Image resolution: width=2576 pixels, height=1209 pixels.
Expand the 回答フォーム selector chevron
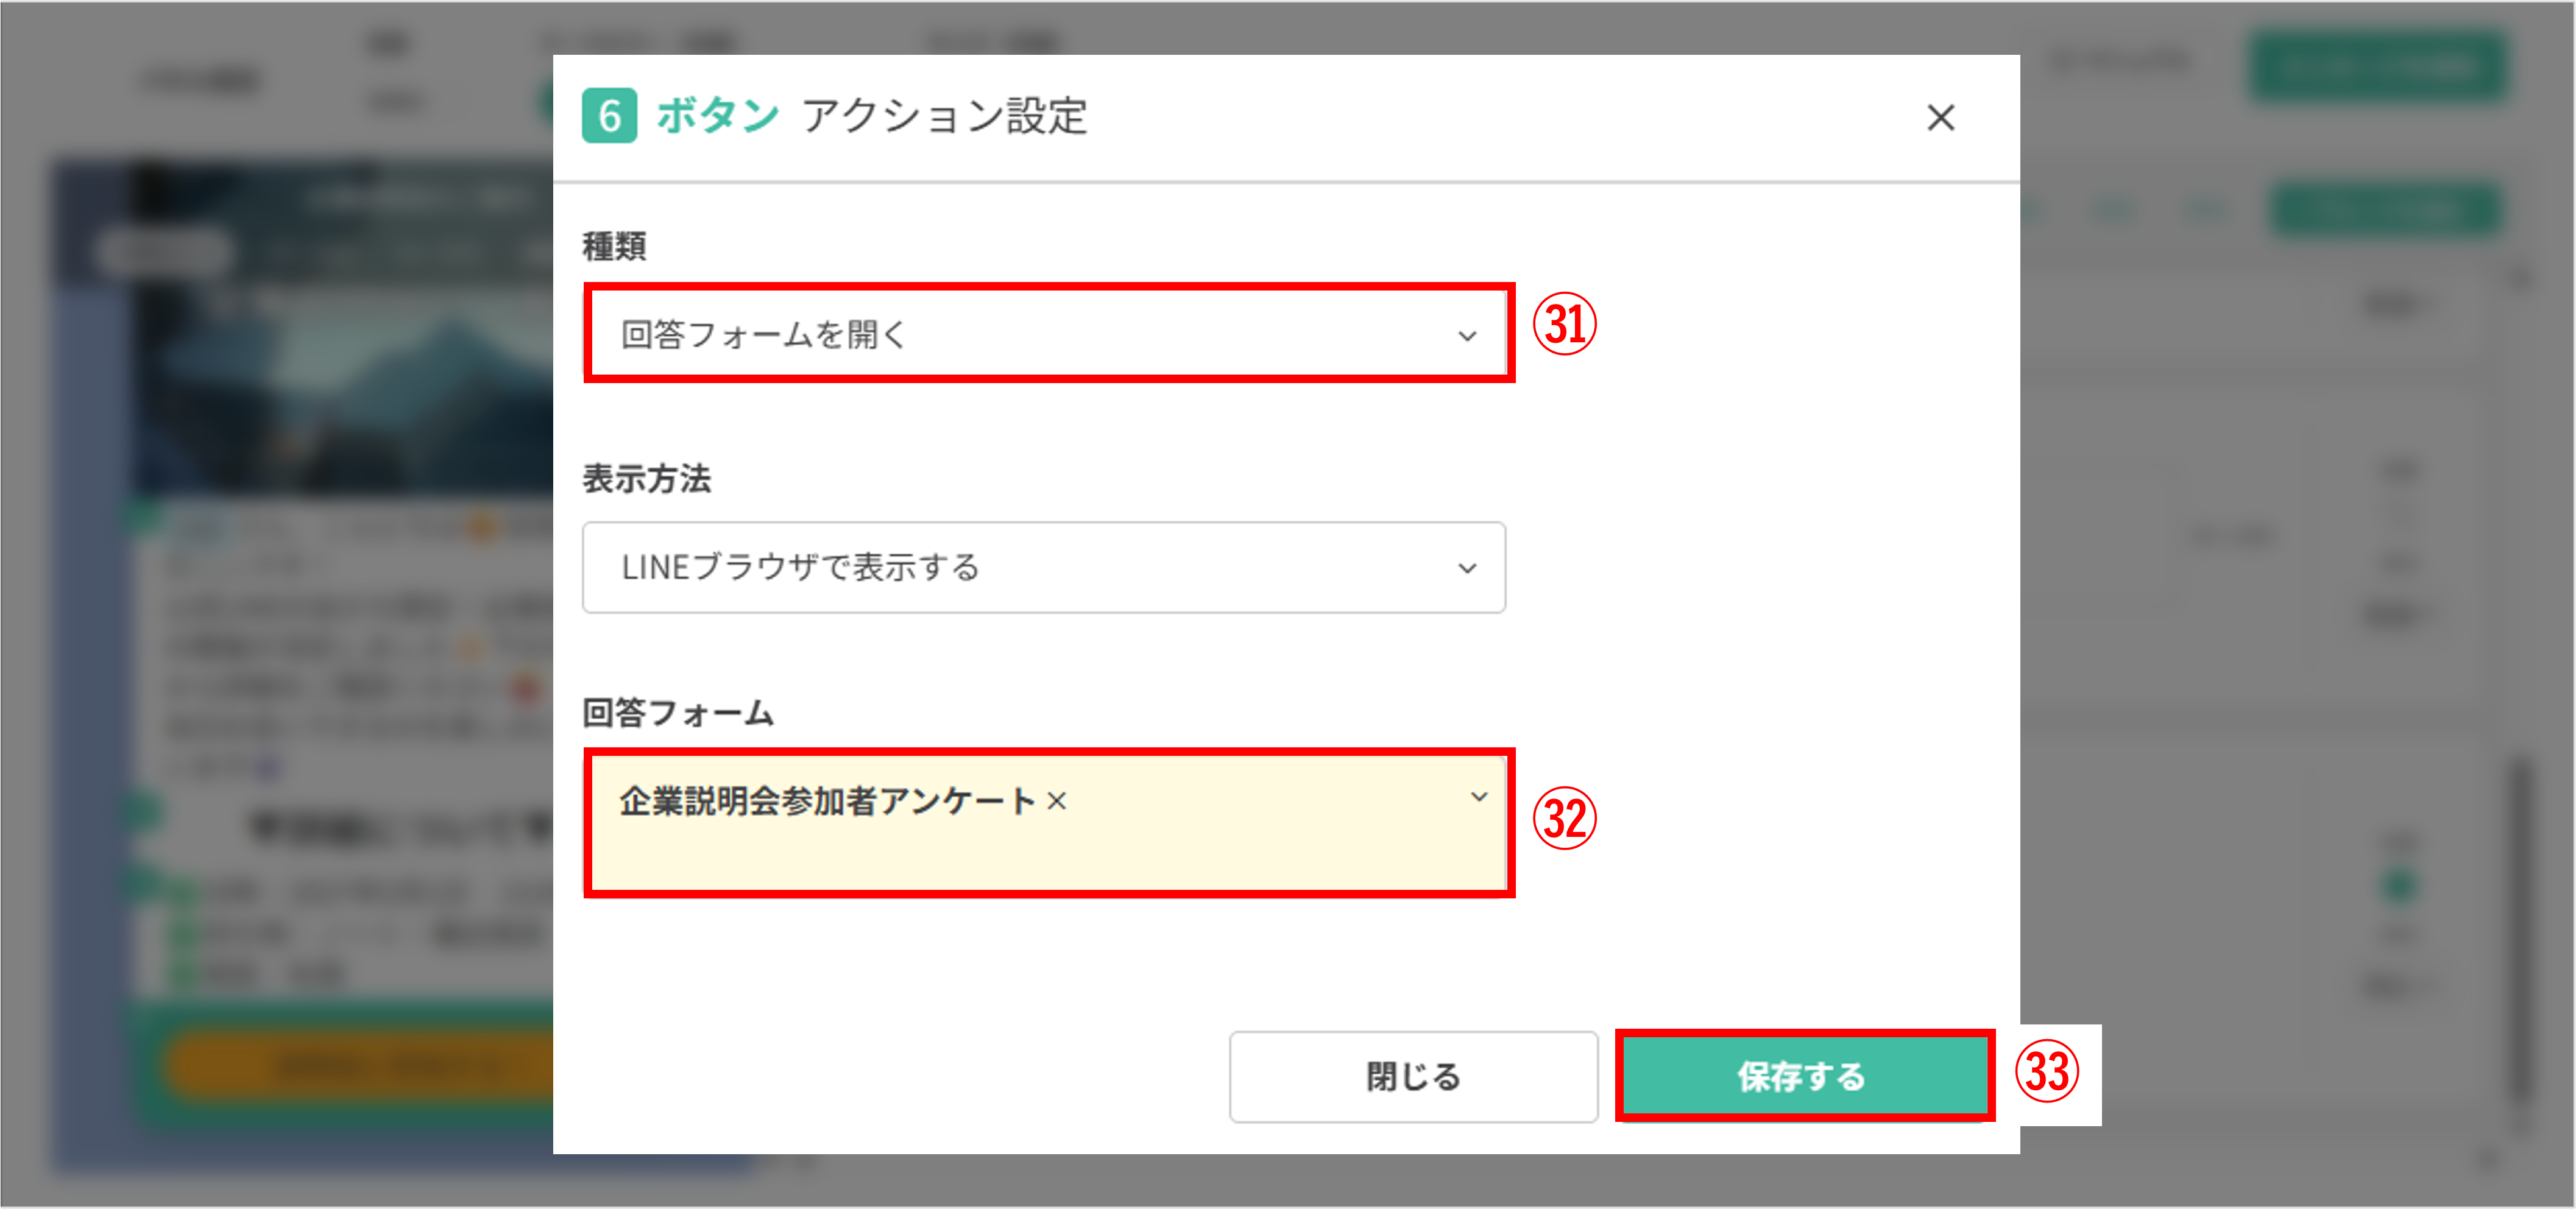[1478, 797]
